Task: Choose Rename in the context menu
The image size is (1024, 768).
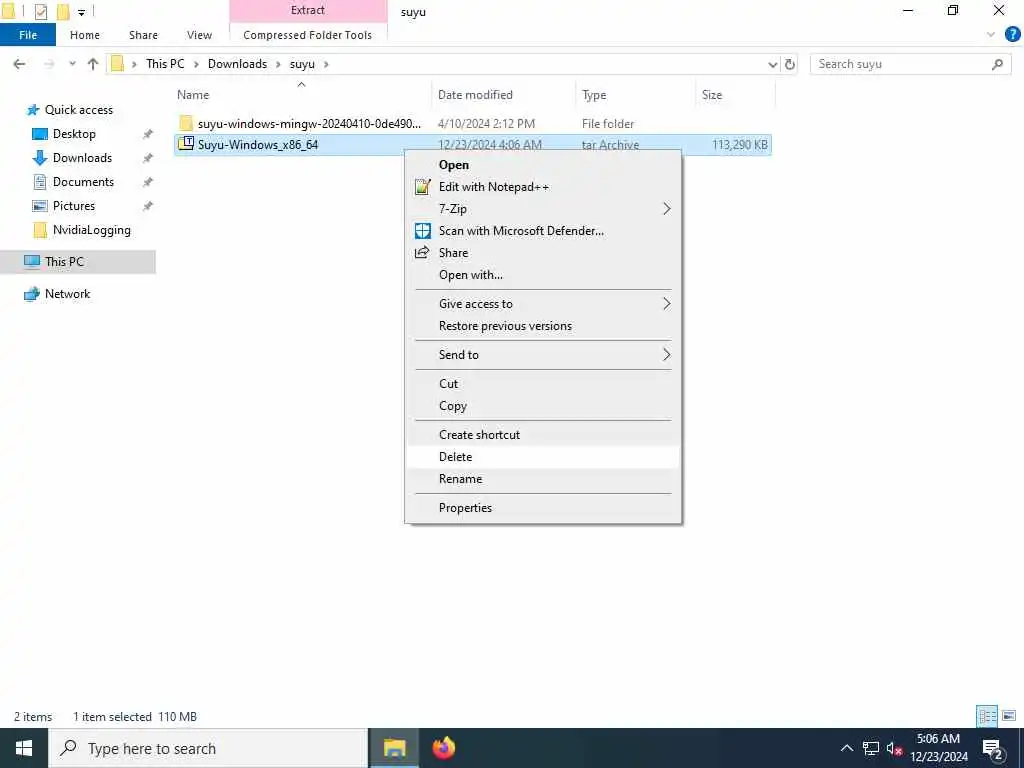Action: 543,479
